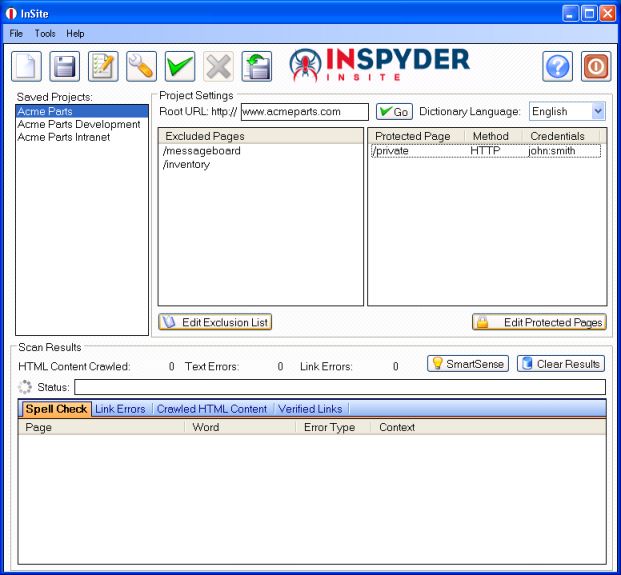The image size is (621, 575).
Task: Switch to the Crawled HTML Content tab
Action: [212, 409]
